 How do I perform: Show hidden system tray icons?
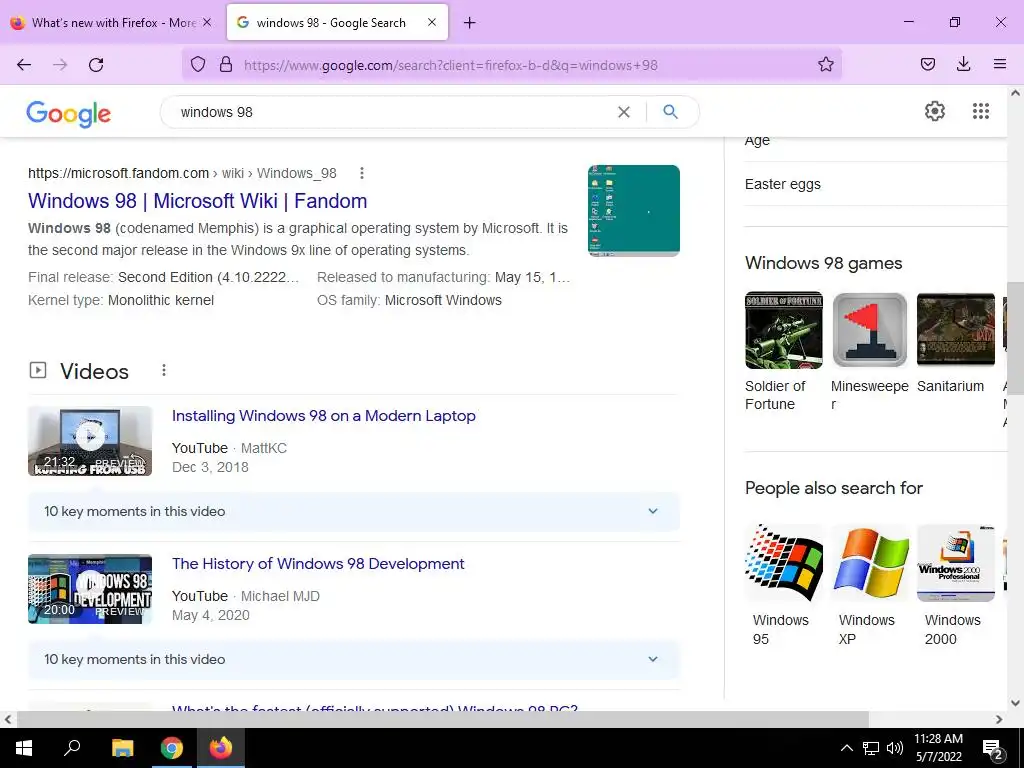846,748
